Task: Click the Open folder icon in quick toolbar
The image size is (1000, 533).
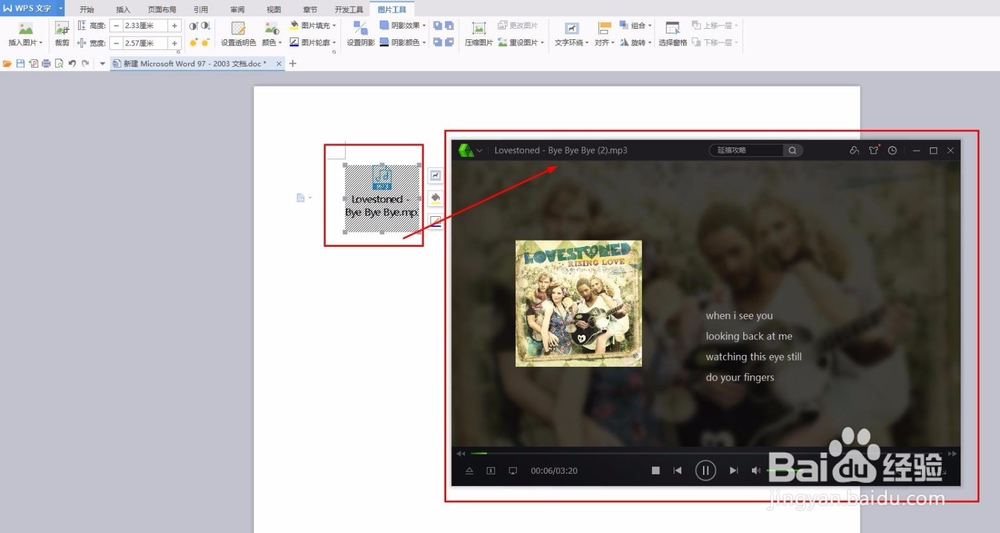Action: [7, 64]
